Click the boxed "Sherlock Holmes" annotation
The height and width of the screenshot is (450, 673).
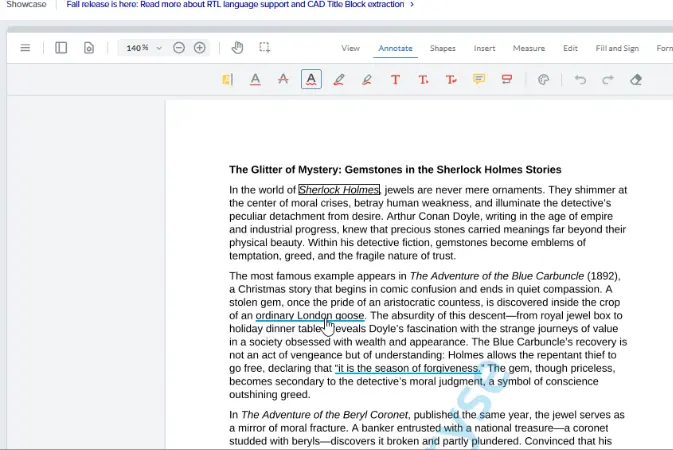(339, 190)
